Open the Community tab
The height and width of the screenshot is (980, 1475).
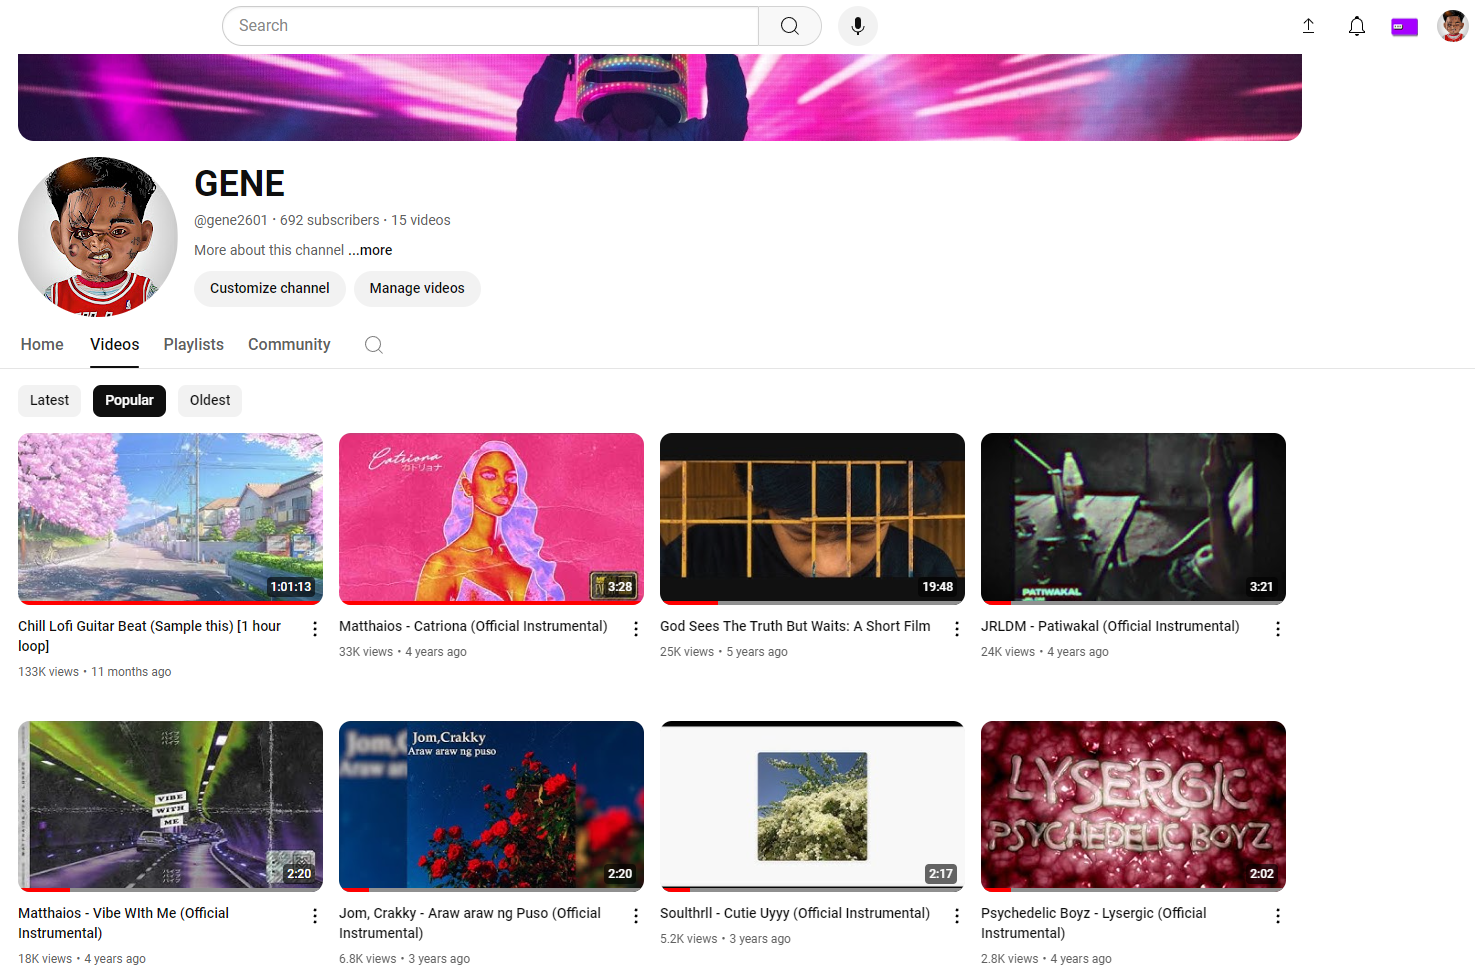click(289, 345)
